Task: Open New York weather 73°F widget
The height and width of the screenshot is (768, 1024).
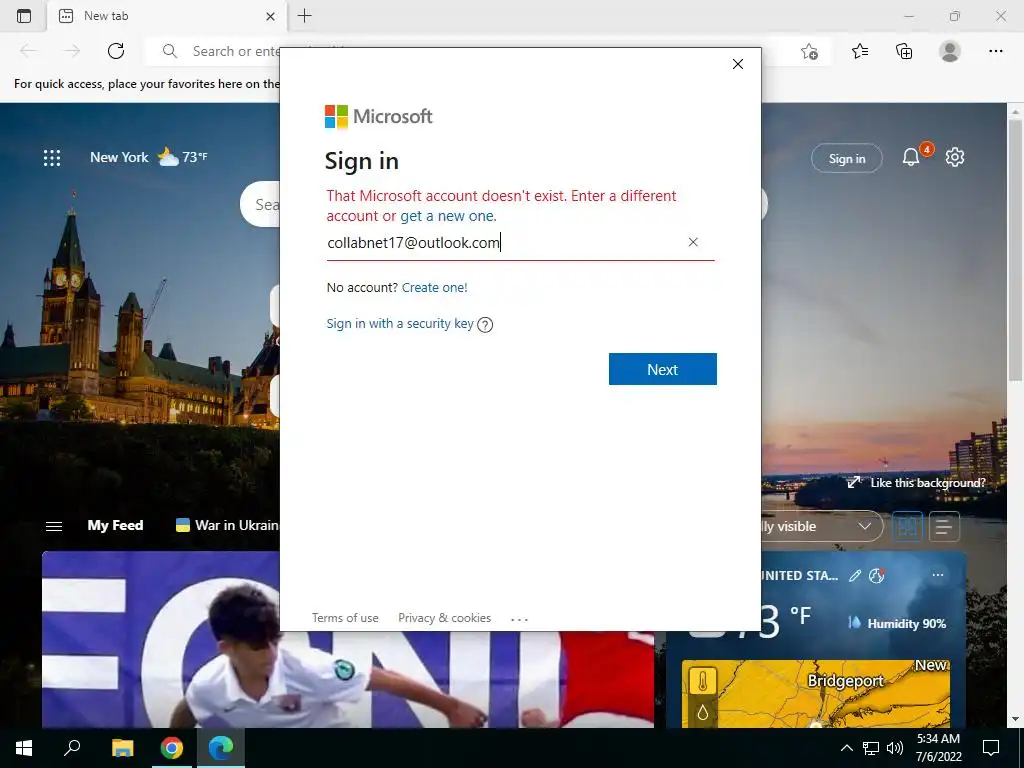Action: [x=148, y=157]
